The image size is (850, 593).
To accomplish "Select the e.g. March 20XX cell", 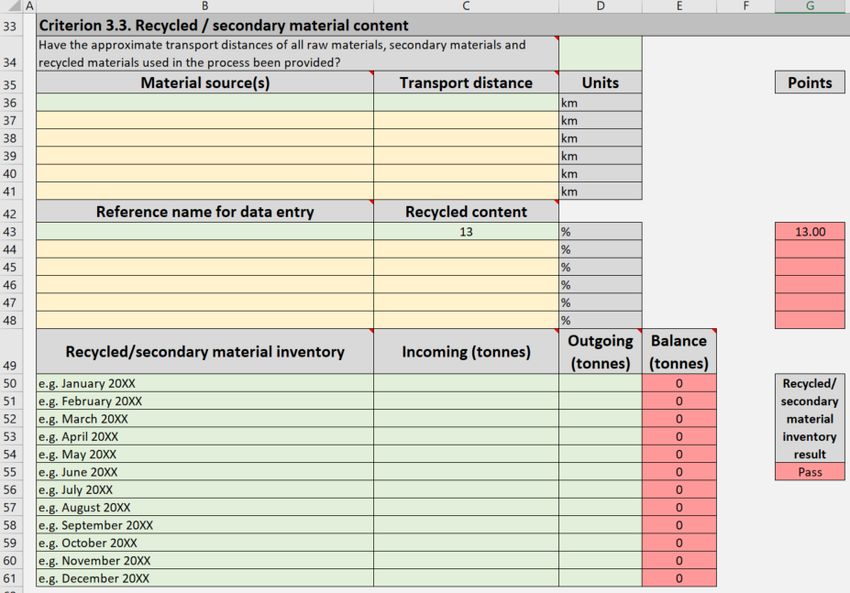I will tap(205, 419).
